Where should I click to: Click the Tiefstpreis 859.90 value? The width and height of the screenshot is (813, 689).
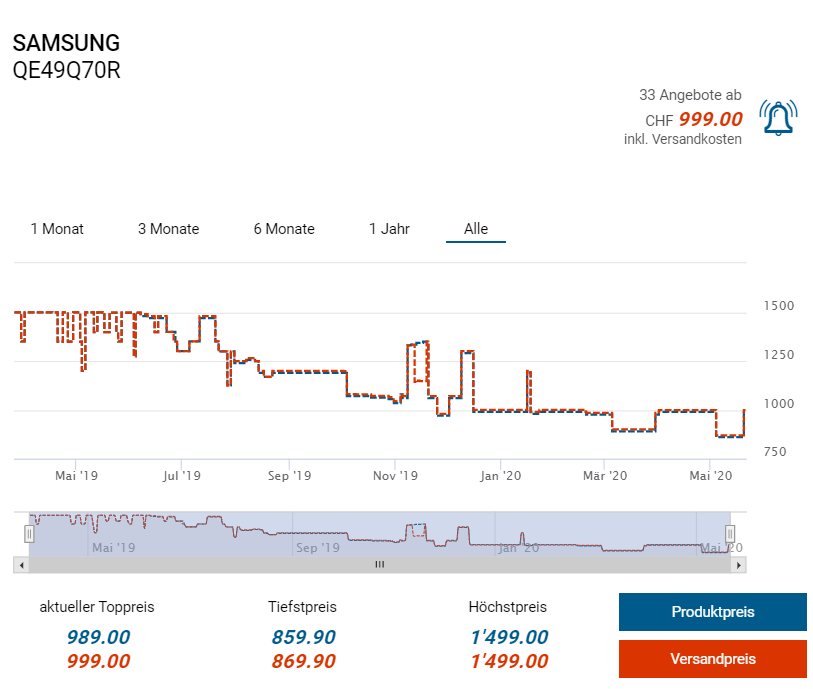pos(302,637)
